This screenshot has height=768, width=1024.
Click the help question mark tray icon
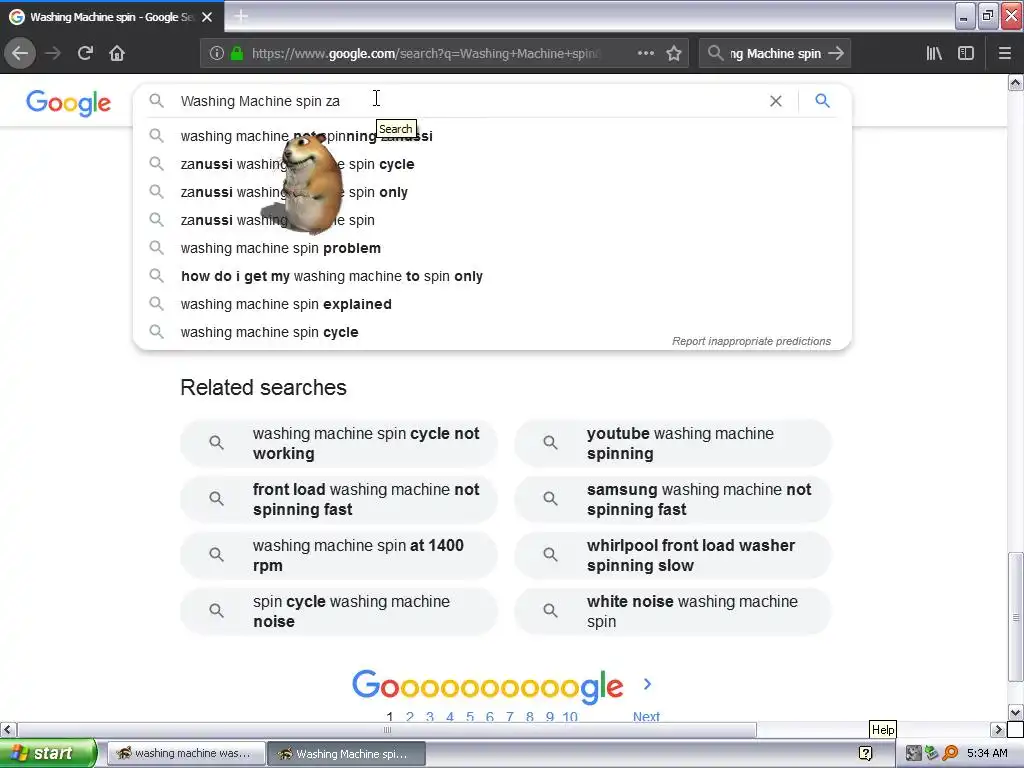pyautogui.click(x=865, y=753)
